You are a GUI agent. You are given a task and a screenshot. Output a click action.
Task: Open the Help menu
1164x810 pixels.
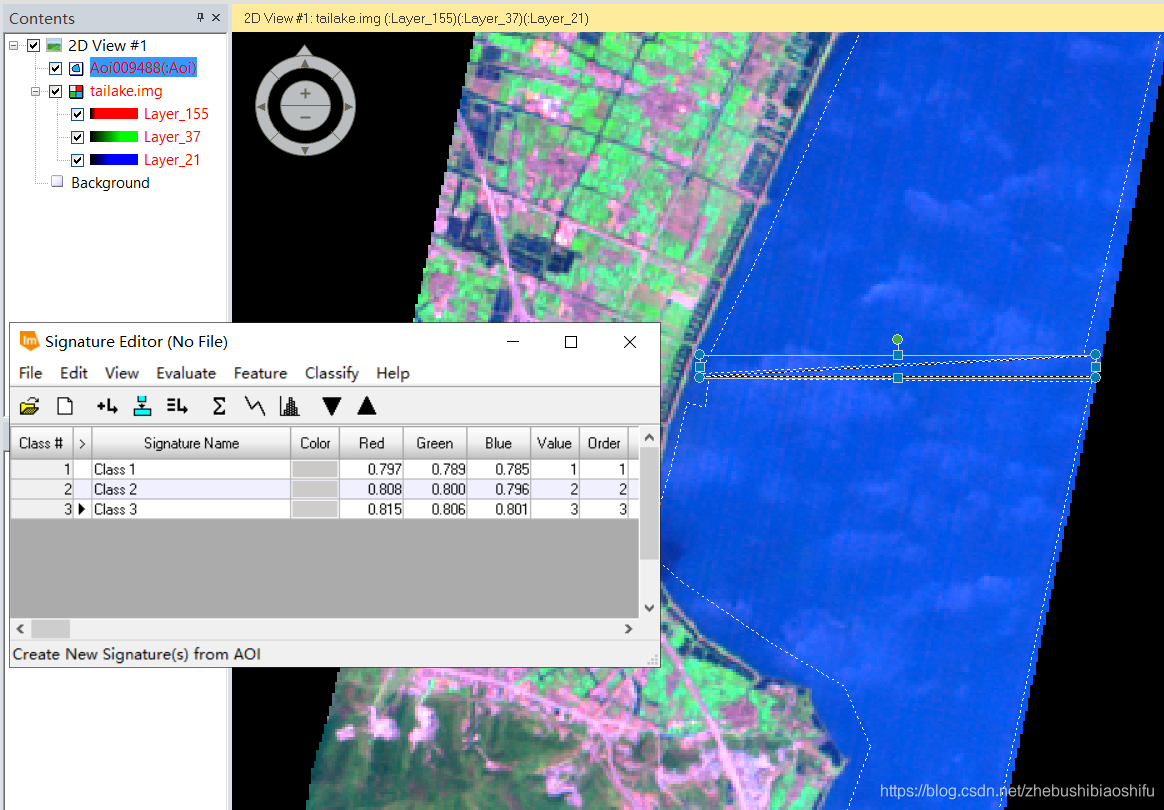click(393, 373)
